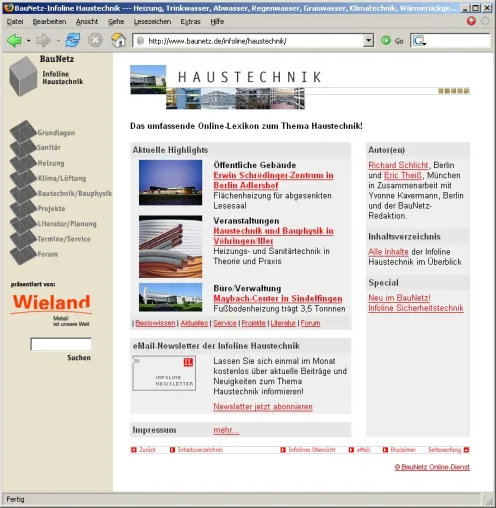Expand the URL address bar dropdown

coord(368,41)
